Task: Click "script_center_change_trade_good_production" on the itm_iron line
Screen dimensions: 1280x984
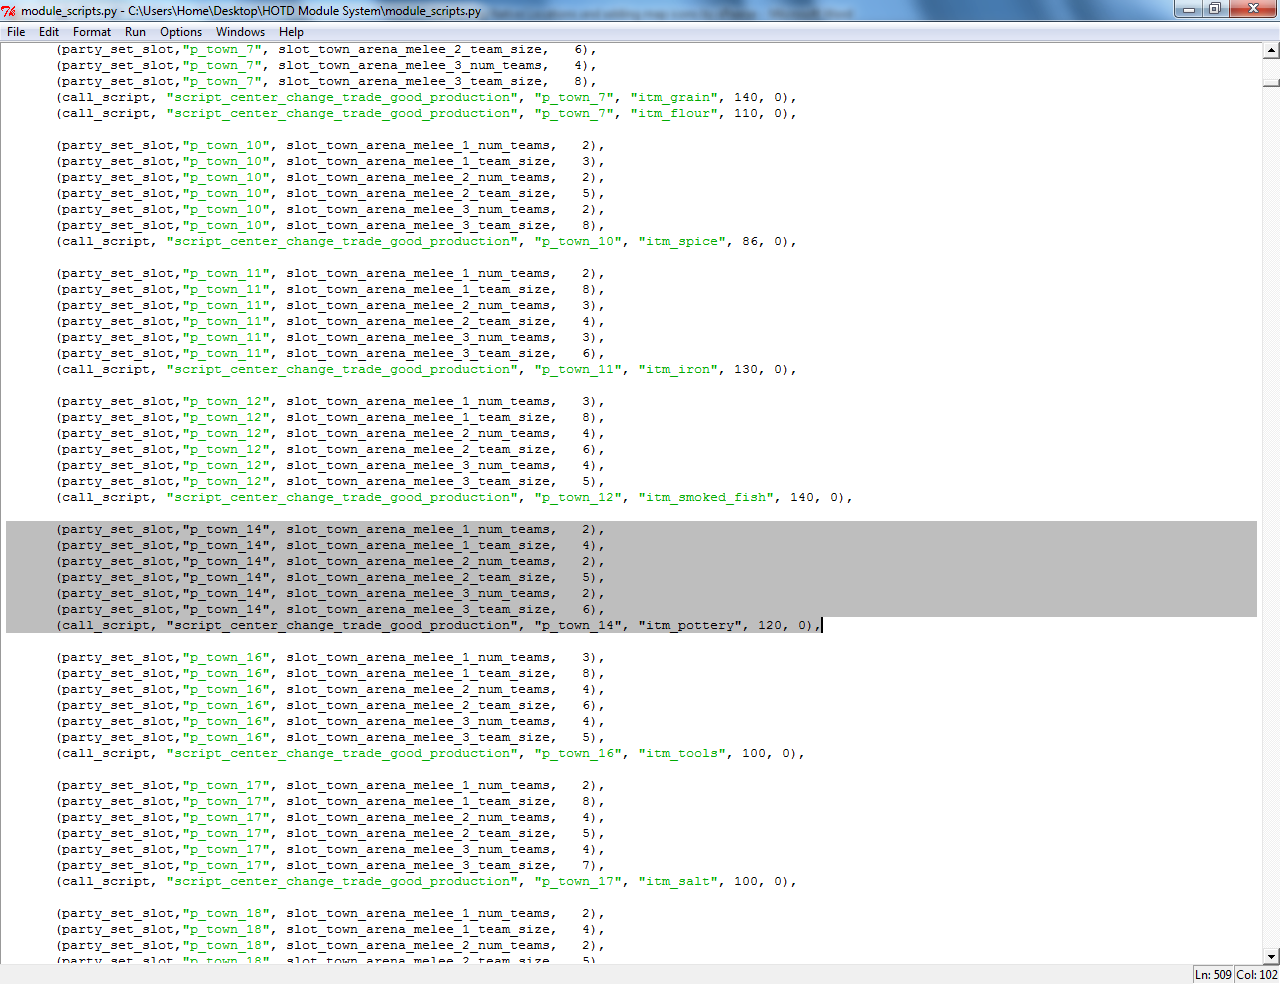Action: [342, 370]
